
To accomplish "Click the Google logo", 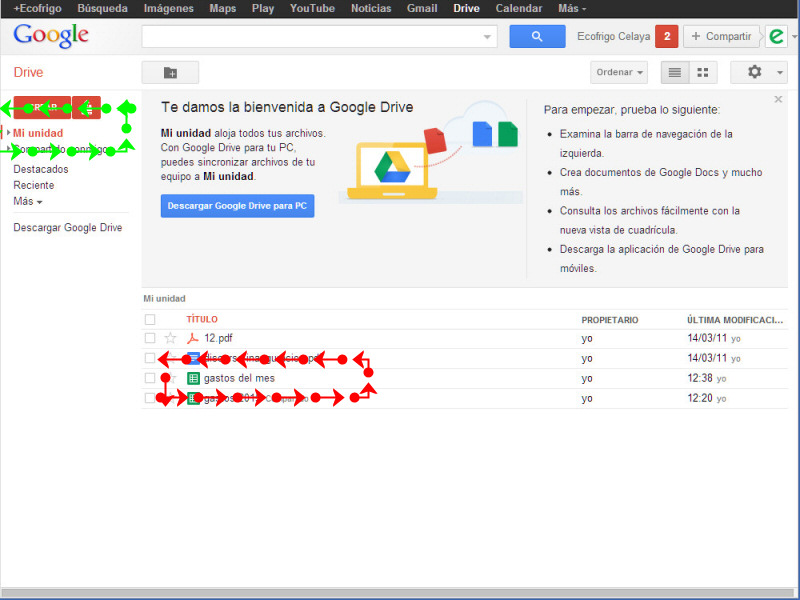I will tap(51, 36).
